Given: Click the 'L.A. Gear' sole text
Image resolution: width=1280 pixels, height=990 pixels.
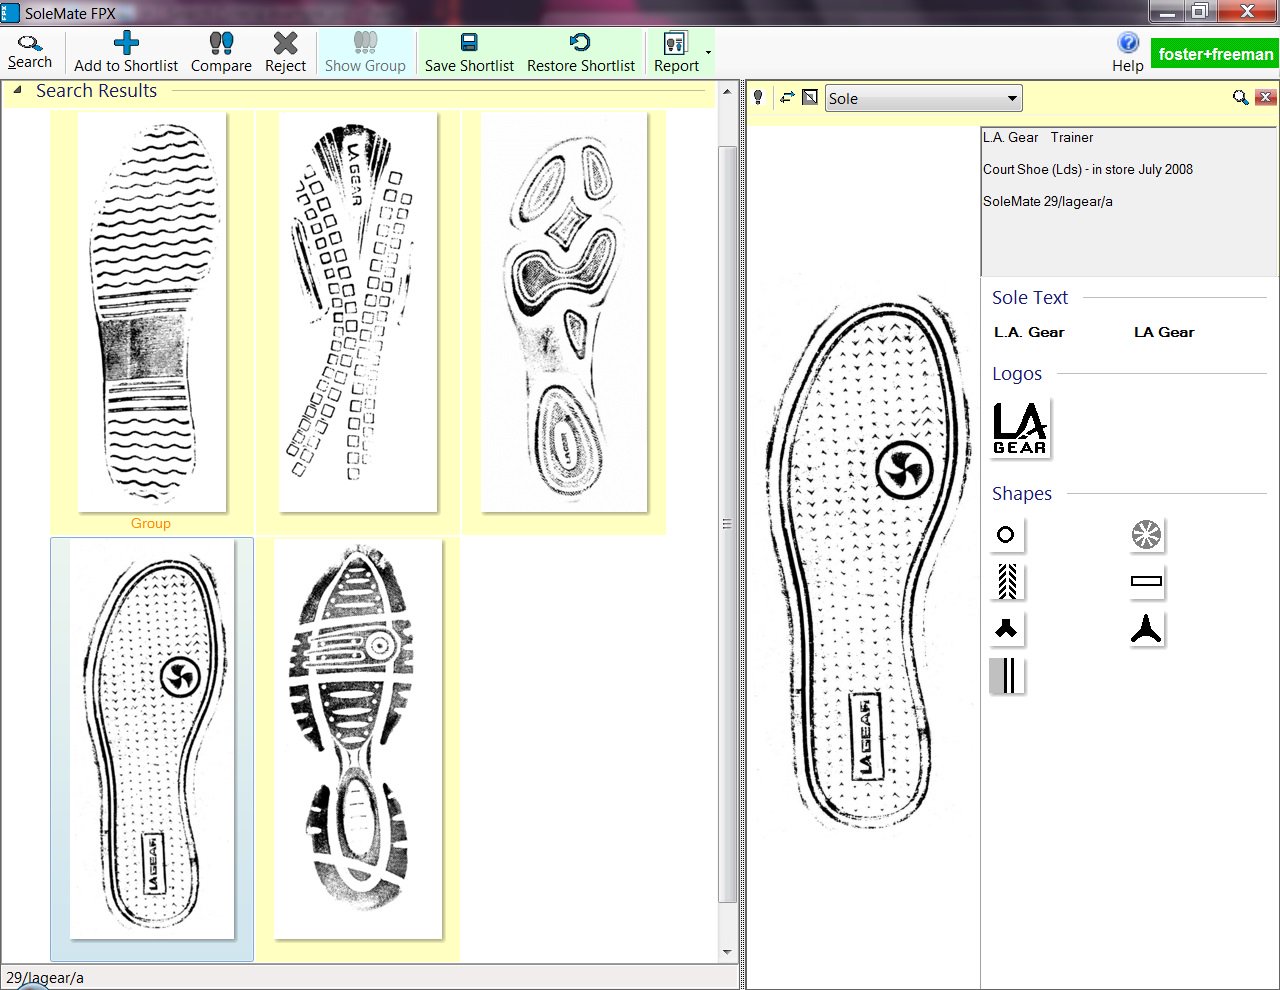Looking at the screenshot, I should 1029,332.
